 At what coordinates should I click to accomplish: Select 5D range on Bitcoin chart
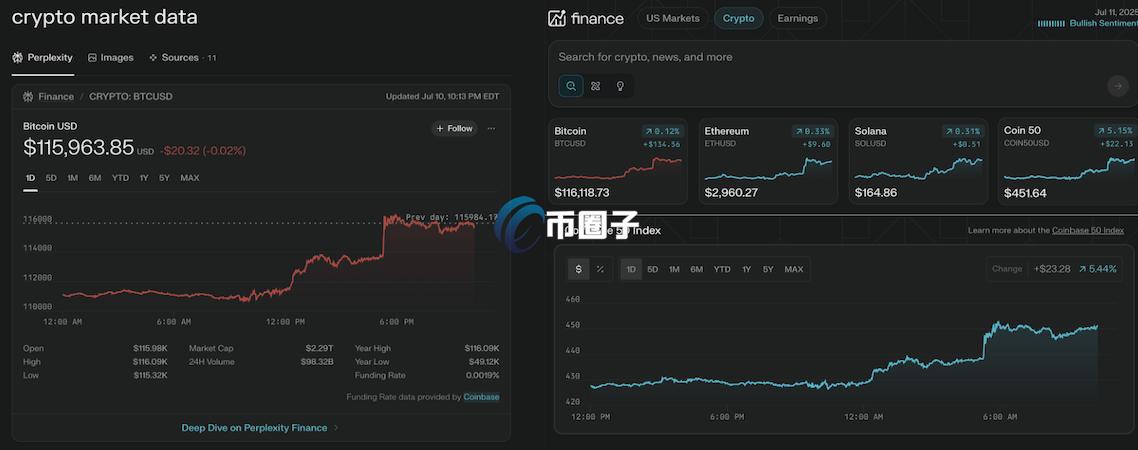[51, 178]
